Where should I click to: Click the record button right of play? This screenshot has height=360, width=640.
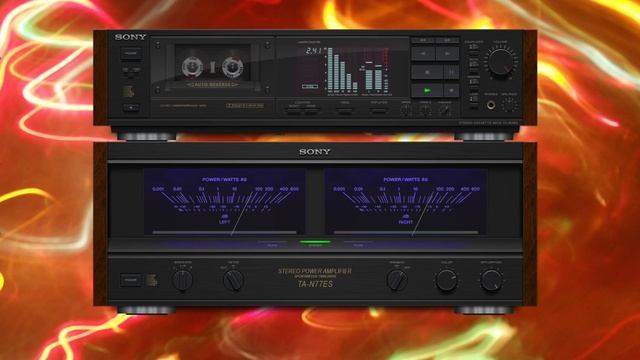[451, 90]
